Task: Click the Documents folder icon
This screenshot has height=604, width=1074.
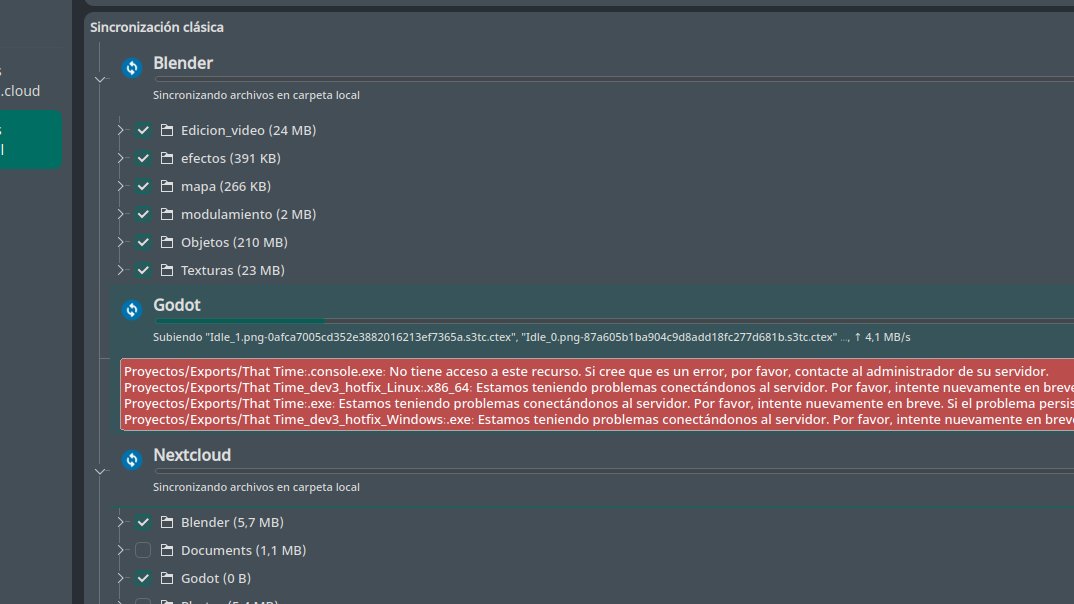Action: pos(166,551)
